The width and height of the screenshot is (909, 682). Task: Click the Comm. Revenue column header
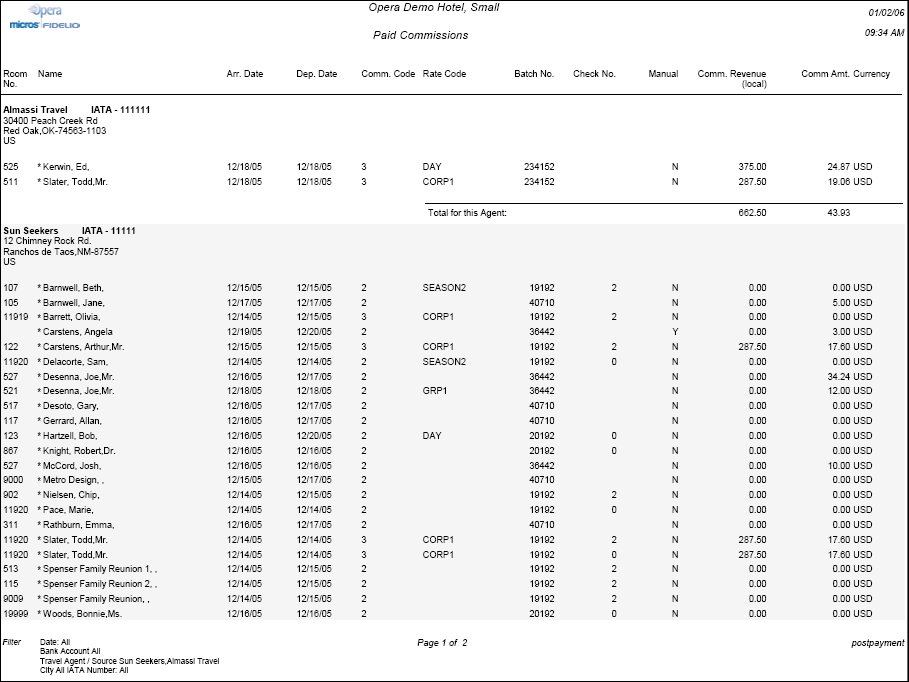pos(731,75)
